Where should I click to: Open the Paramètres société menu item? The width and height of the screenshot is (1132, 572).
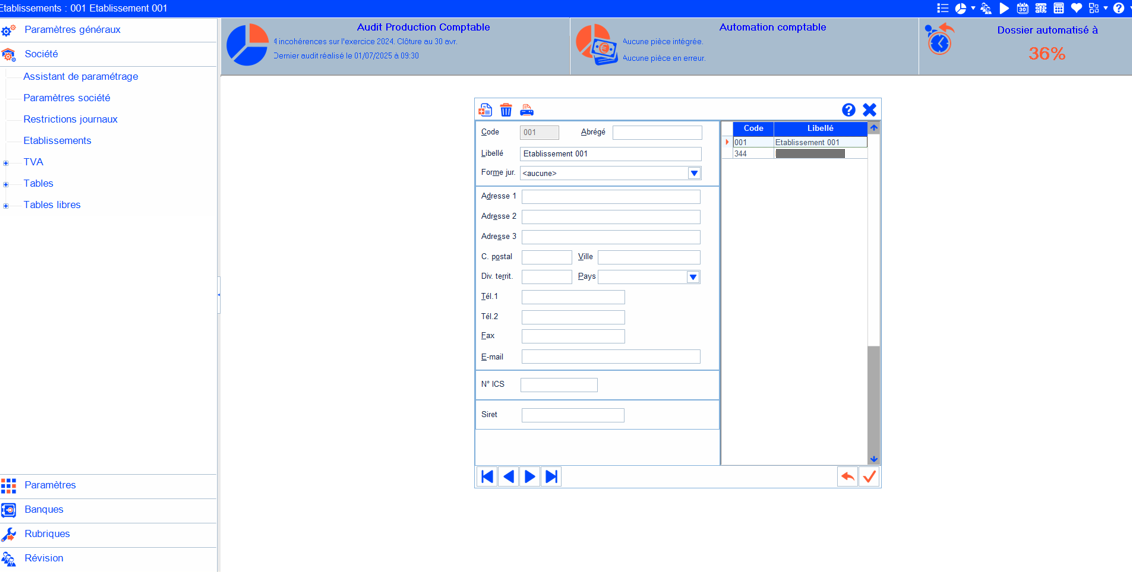66,98
